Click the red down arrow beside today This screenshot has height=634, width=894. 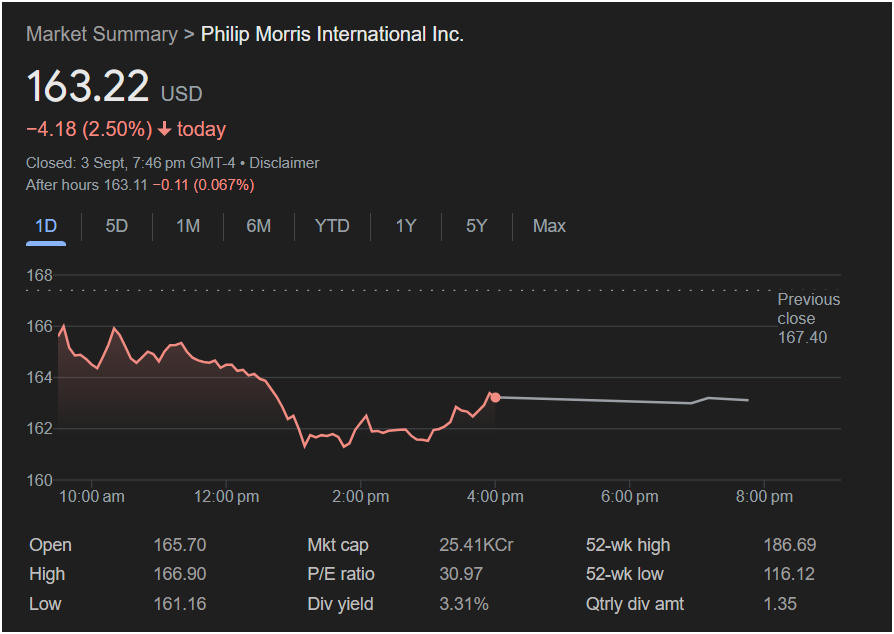pyautogui.click(x=165, y=129)
